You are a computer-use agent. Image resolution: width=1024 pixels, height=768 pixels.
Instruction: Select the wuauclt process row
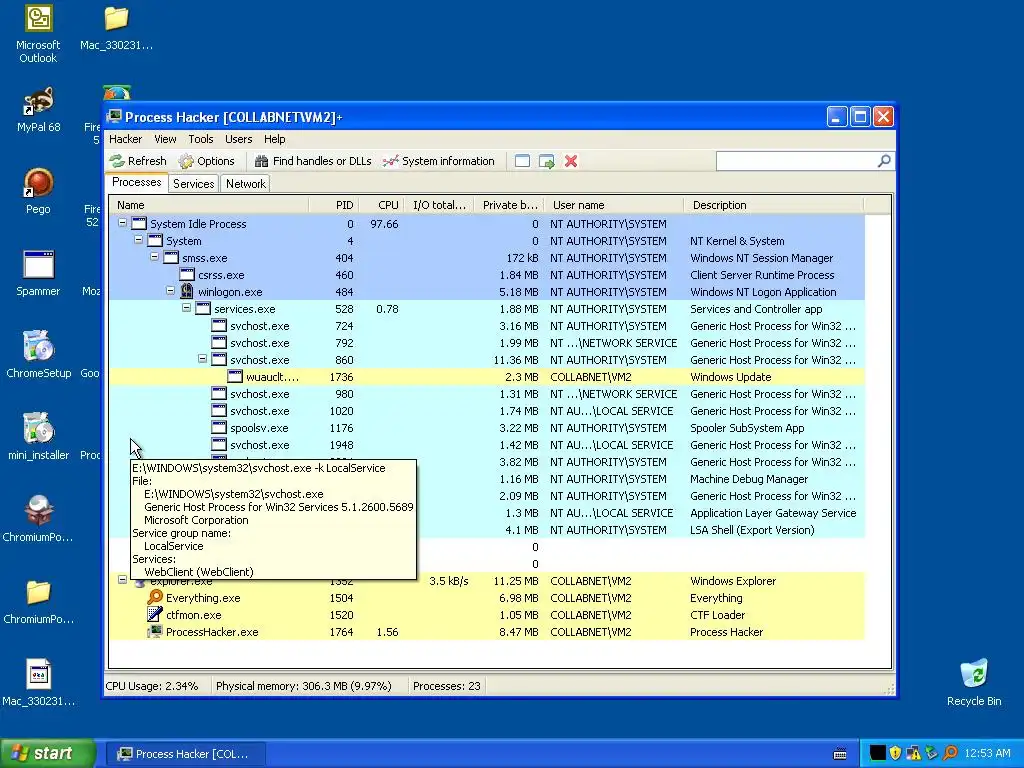point(487,377)
